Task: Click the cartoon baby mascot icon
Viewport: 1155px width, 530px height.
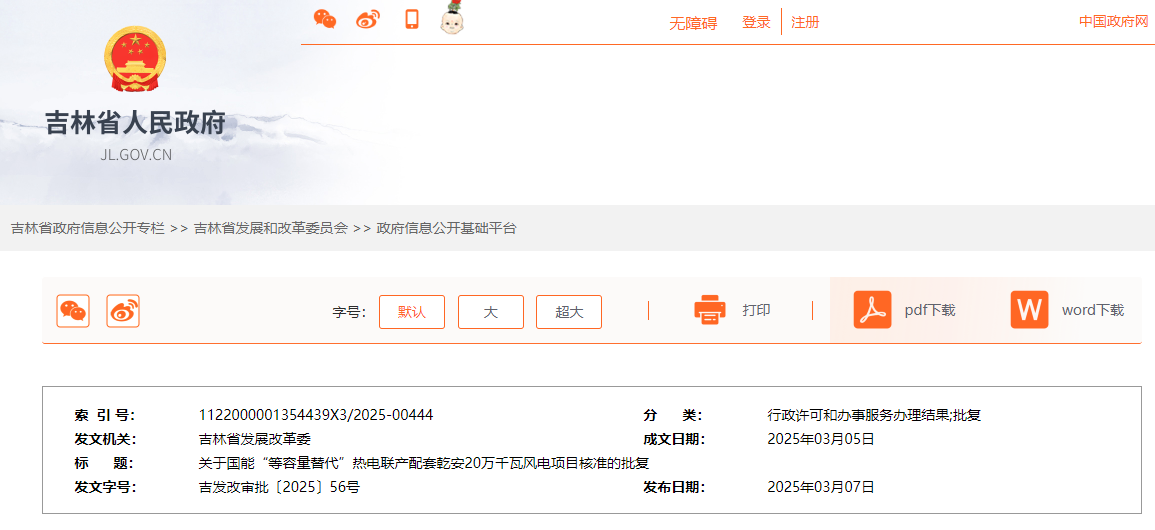Action: click(452, 18)
